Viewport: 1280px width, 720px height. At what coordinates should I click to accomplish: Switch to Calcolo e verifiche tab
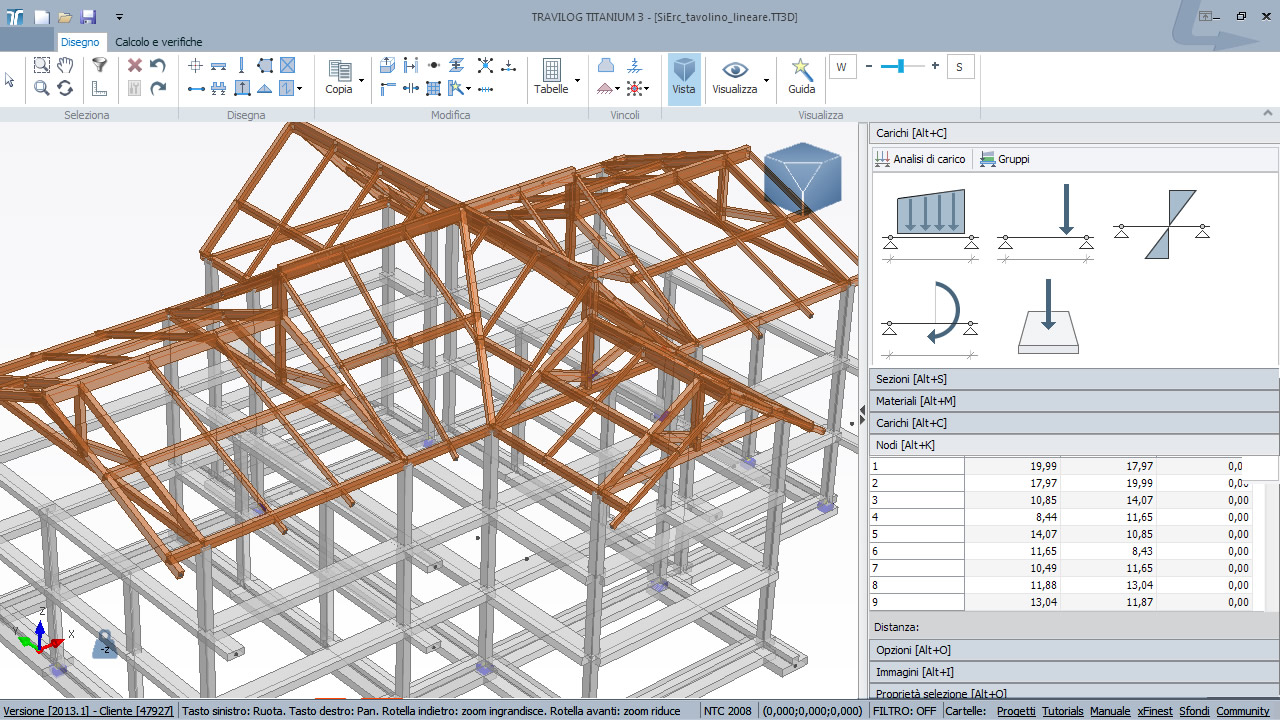[158, 42]
